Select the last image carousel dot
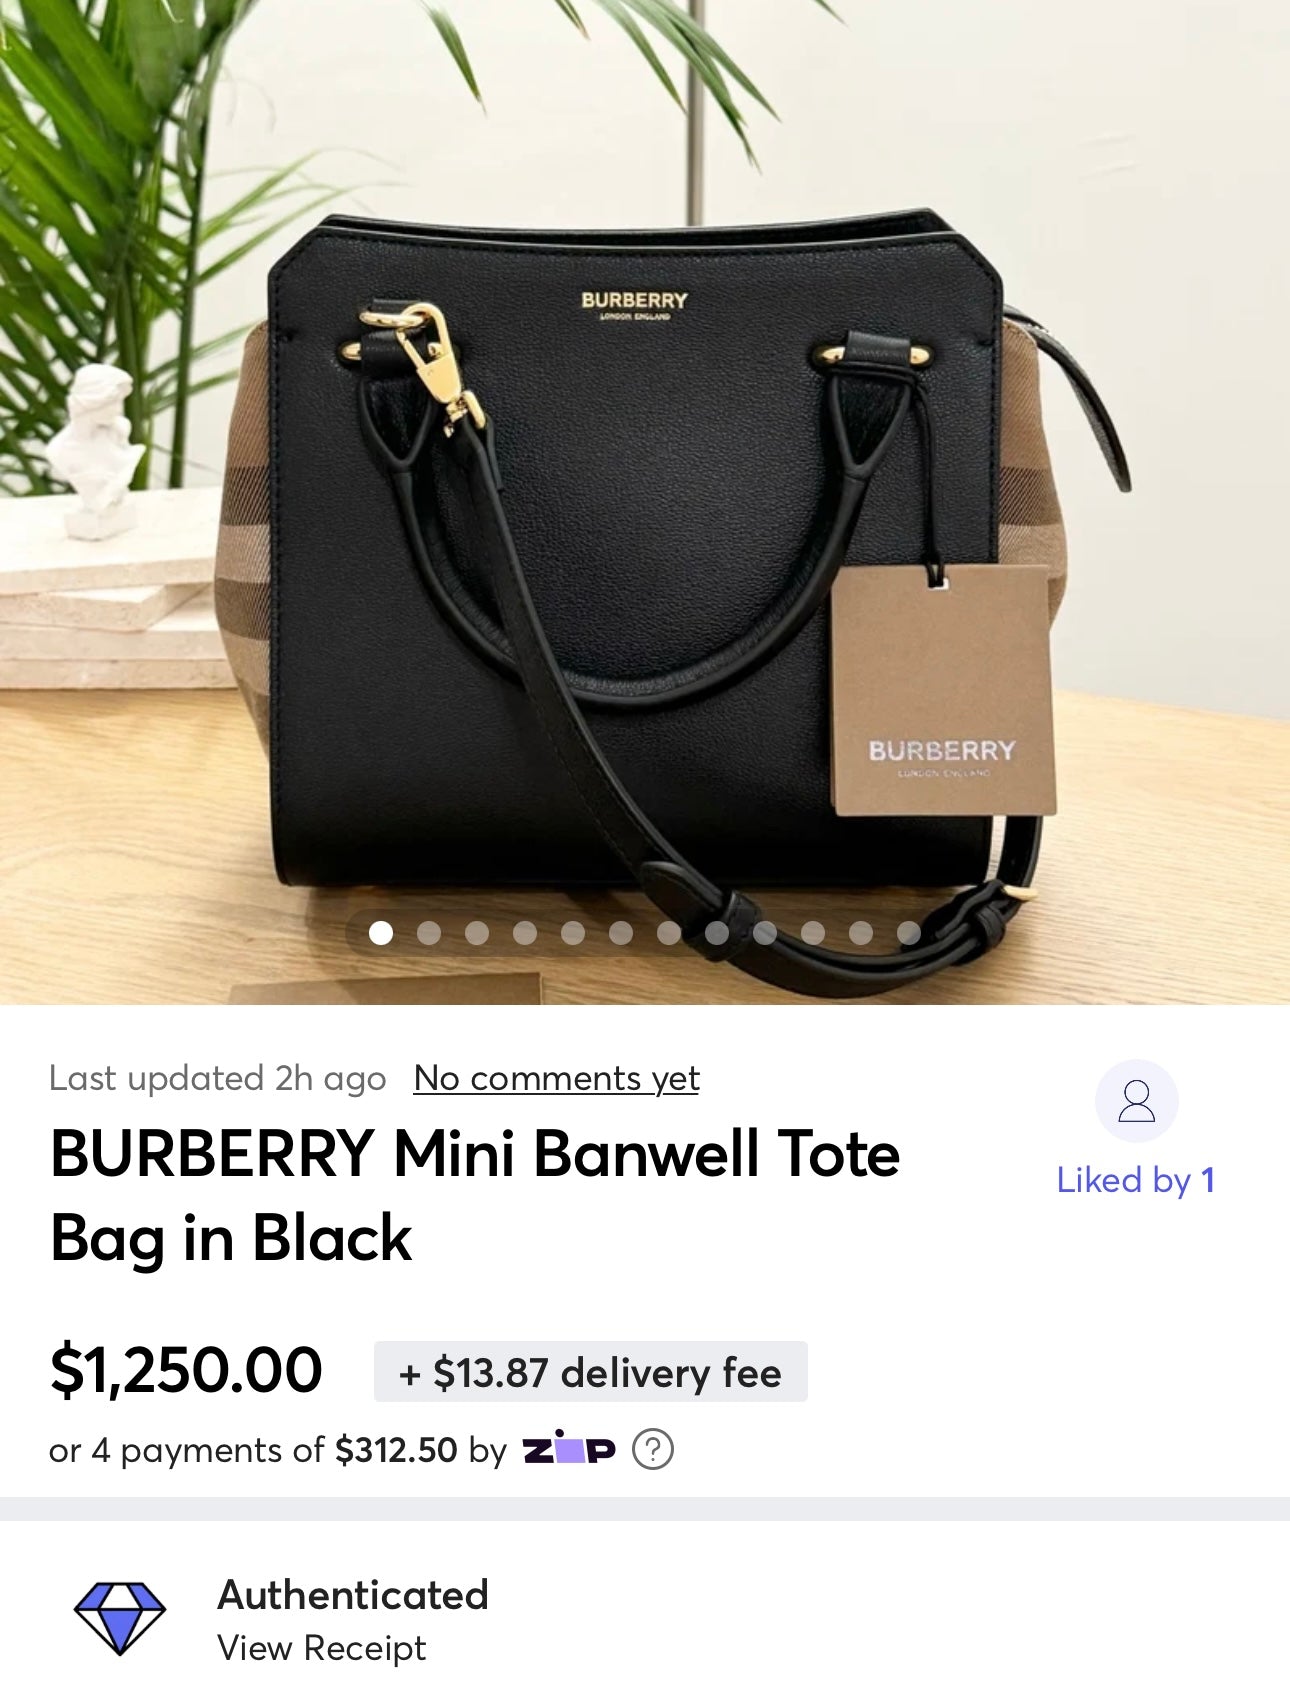1290x1703 pixels. [908, 933]
